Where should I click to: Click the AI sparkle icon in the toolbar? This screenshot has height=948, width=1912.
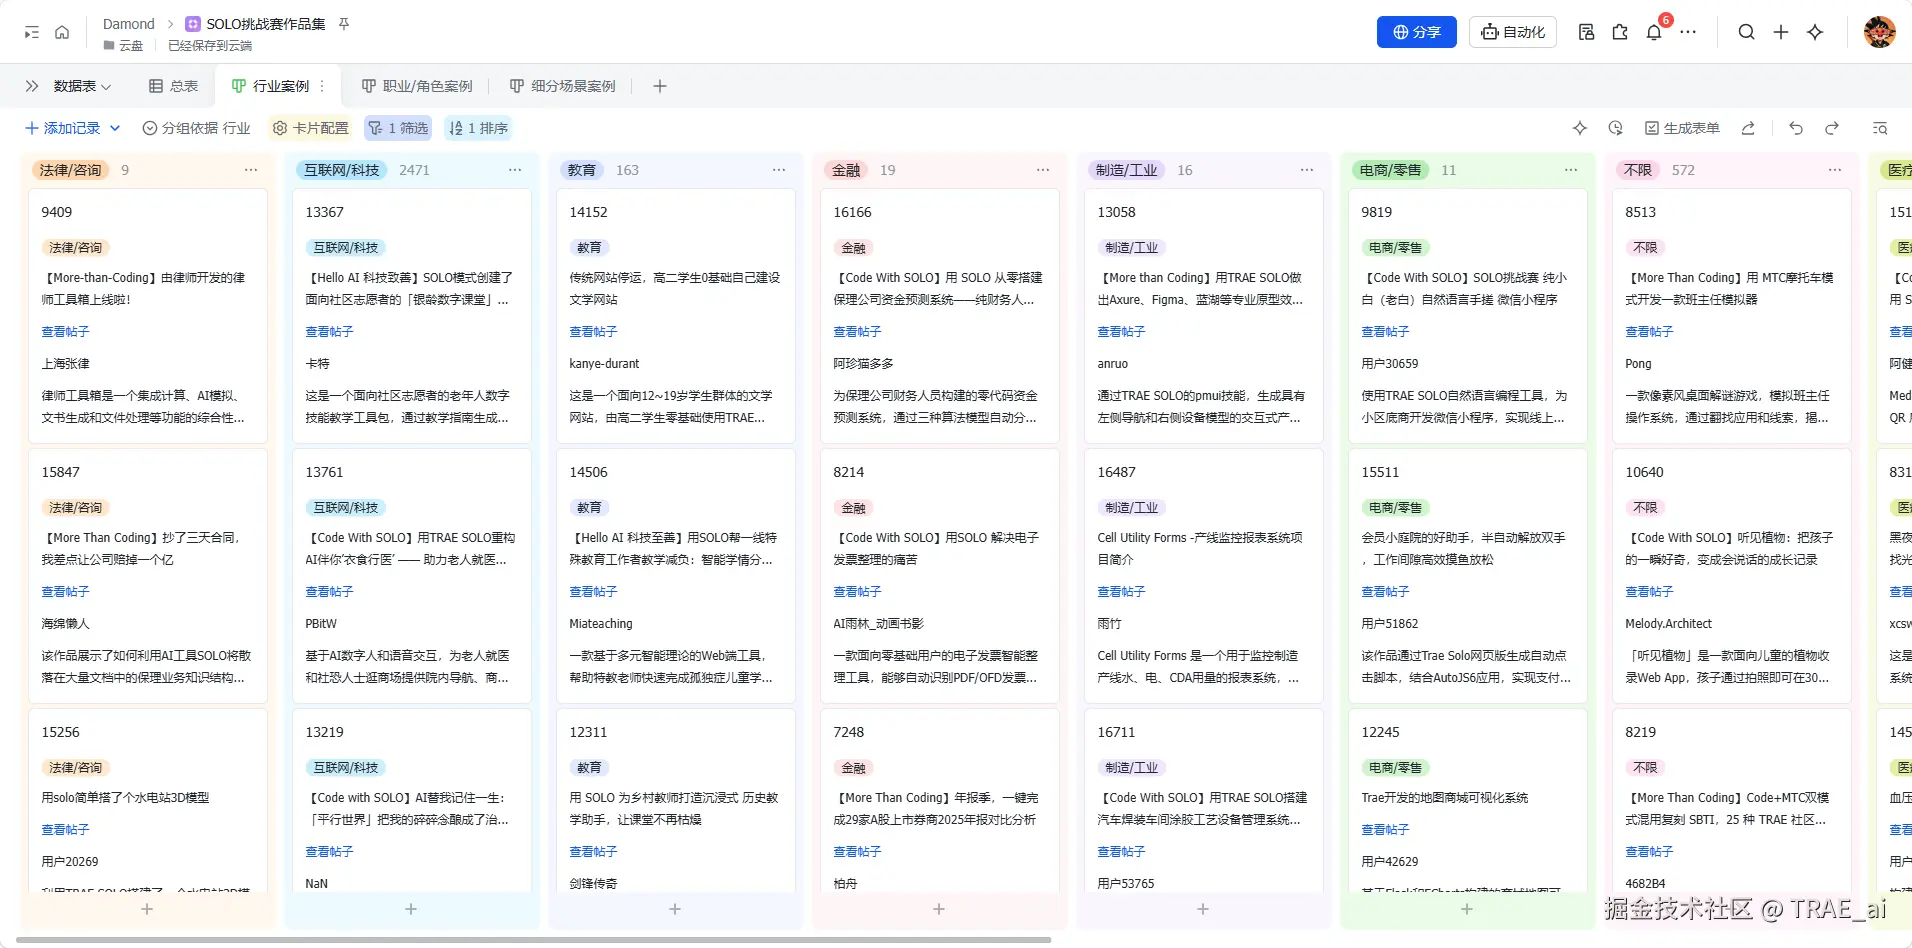[1580, 128]
